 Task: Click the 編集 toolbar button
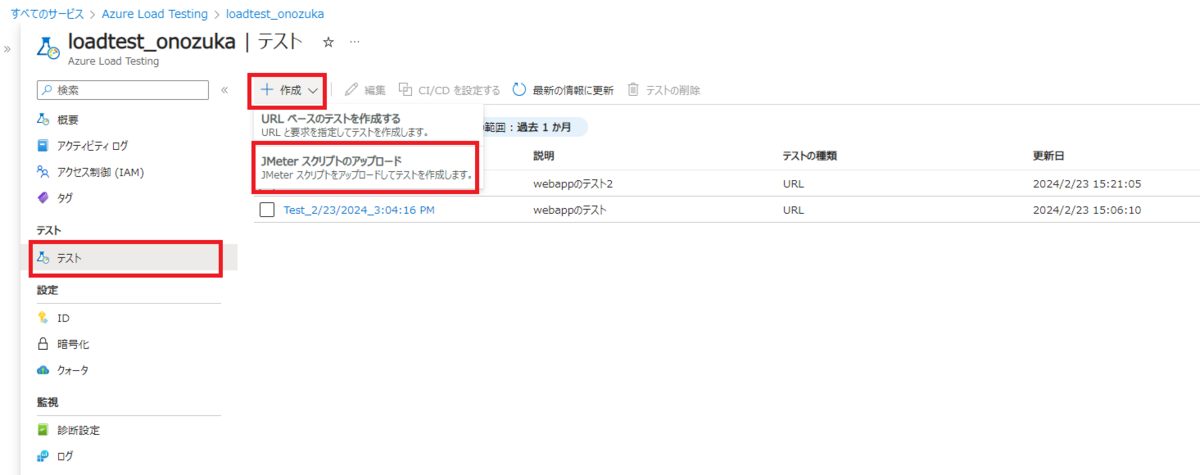(x=365, y=90)
